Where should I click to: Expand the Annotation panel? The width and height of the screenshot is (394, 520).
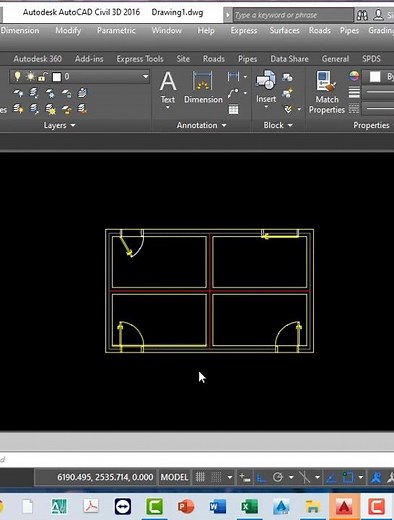(x=201, y=125)
